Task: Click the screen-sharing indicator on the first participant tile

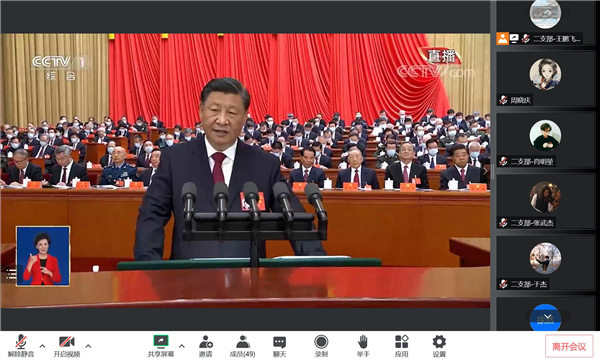Action: [514, 39]
